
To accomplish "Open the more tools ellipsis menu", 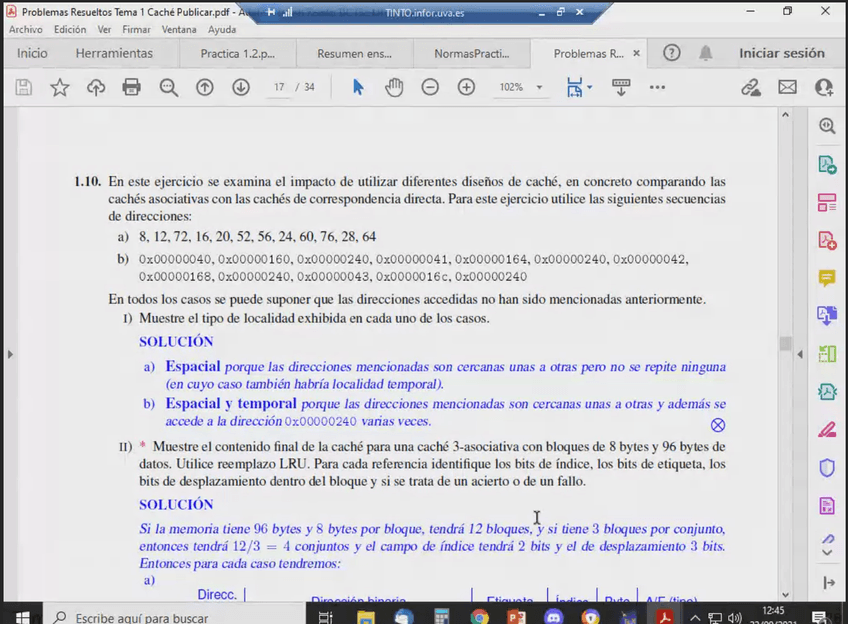I will 657,87.
